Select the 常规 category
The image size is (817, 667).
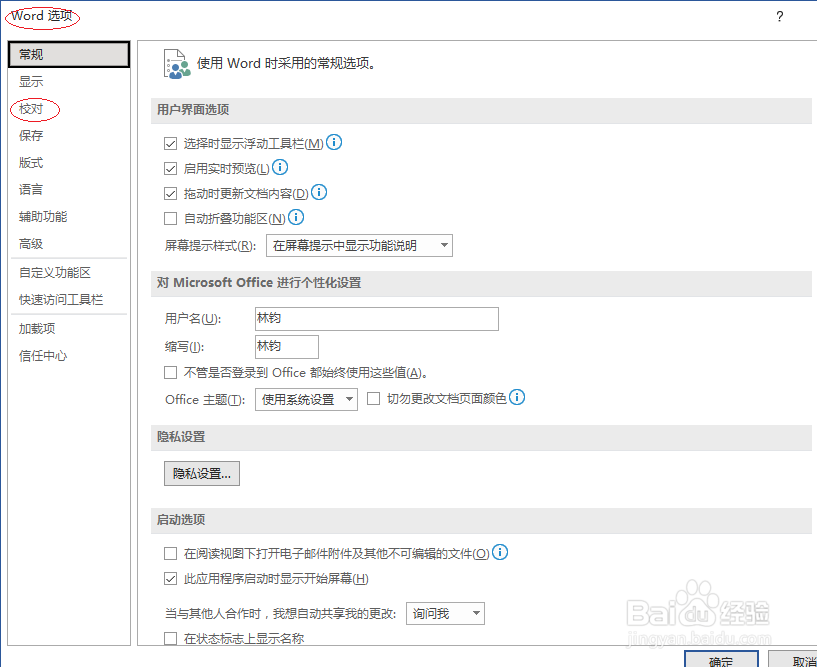pos(69,54)
